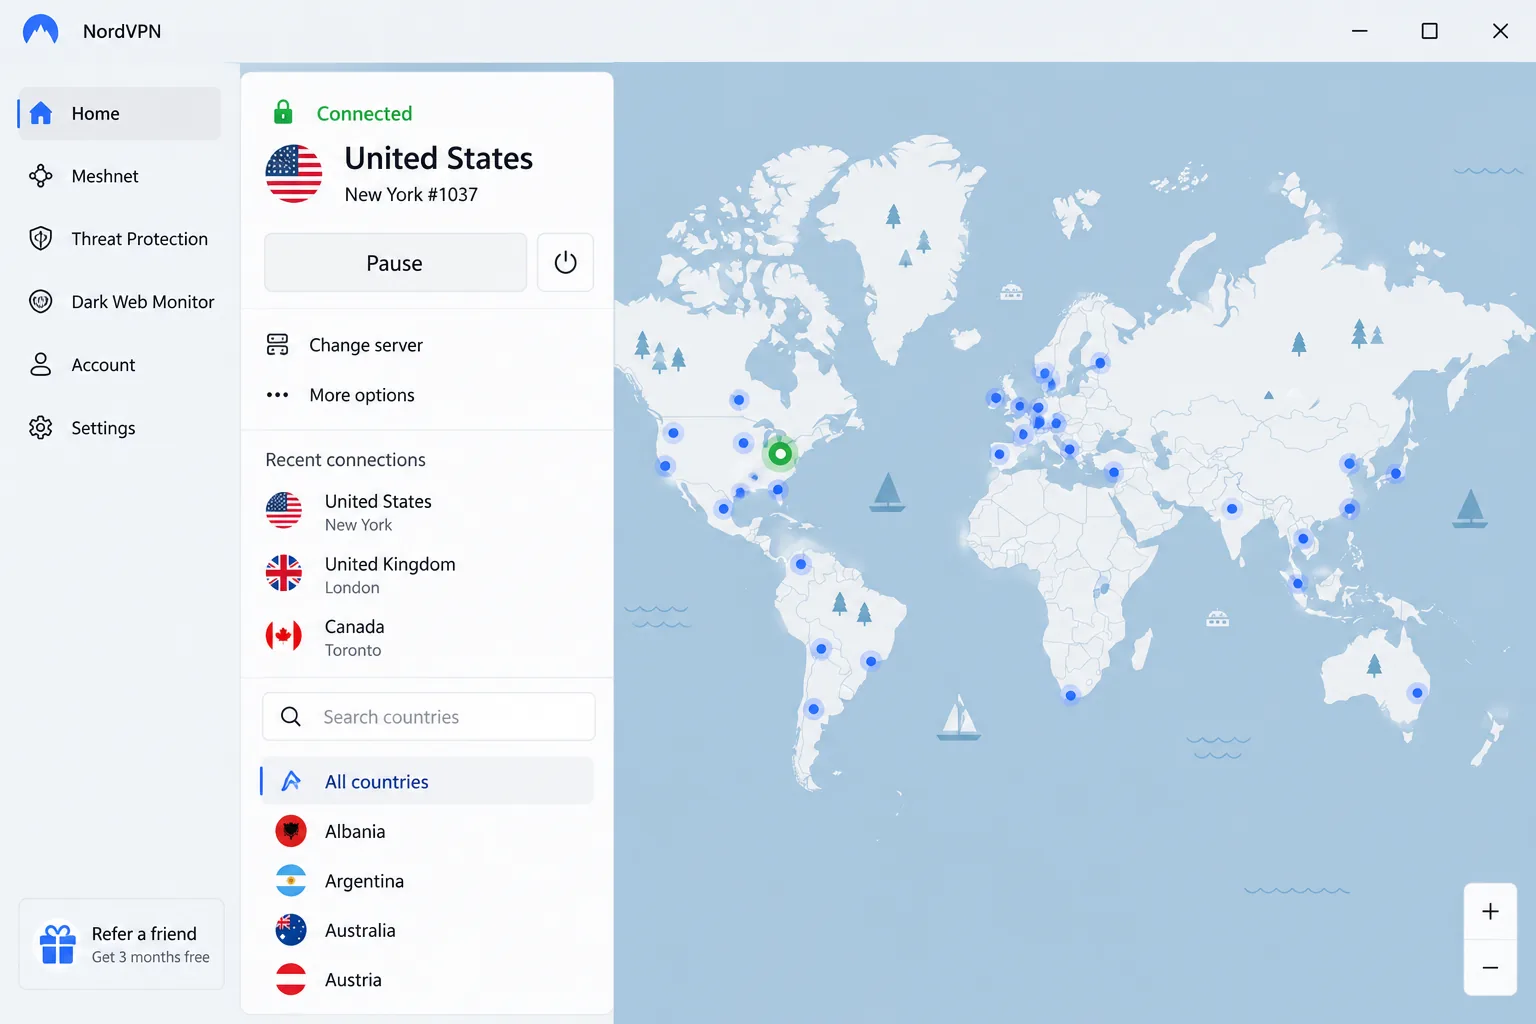Screen dimensions: 1536x1024
Task: Click the Settings gear icon
Action: tap(41, 428)
